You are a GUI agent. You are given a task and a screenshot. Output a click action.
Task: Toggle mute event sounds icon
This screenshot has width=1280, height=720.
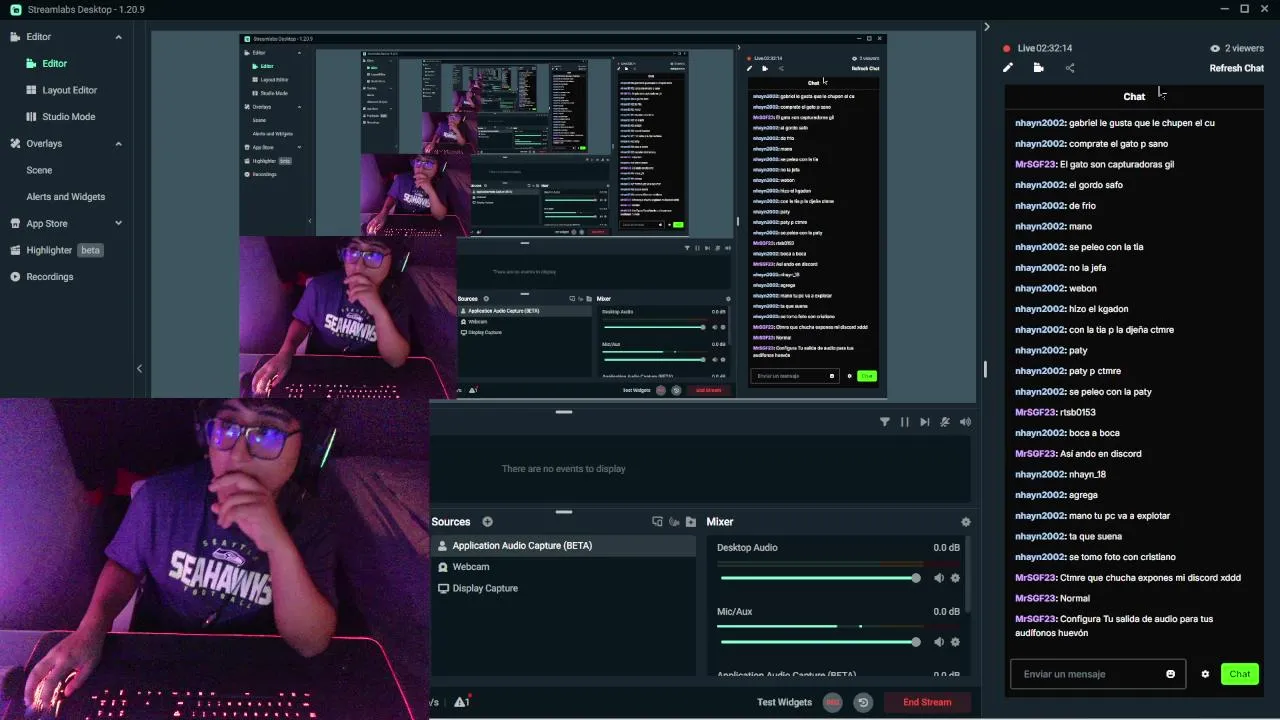click(x=945, y=422)
